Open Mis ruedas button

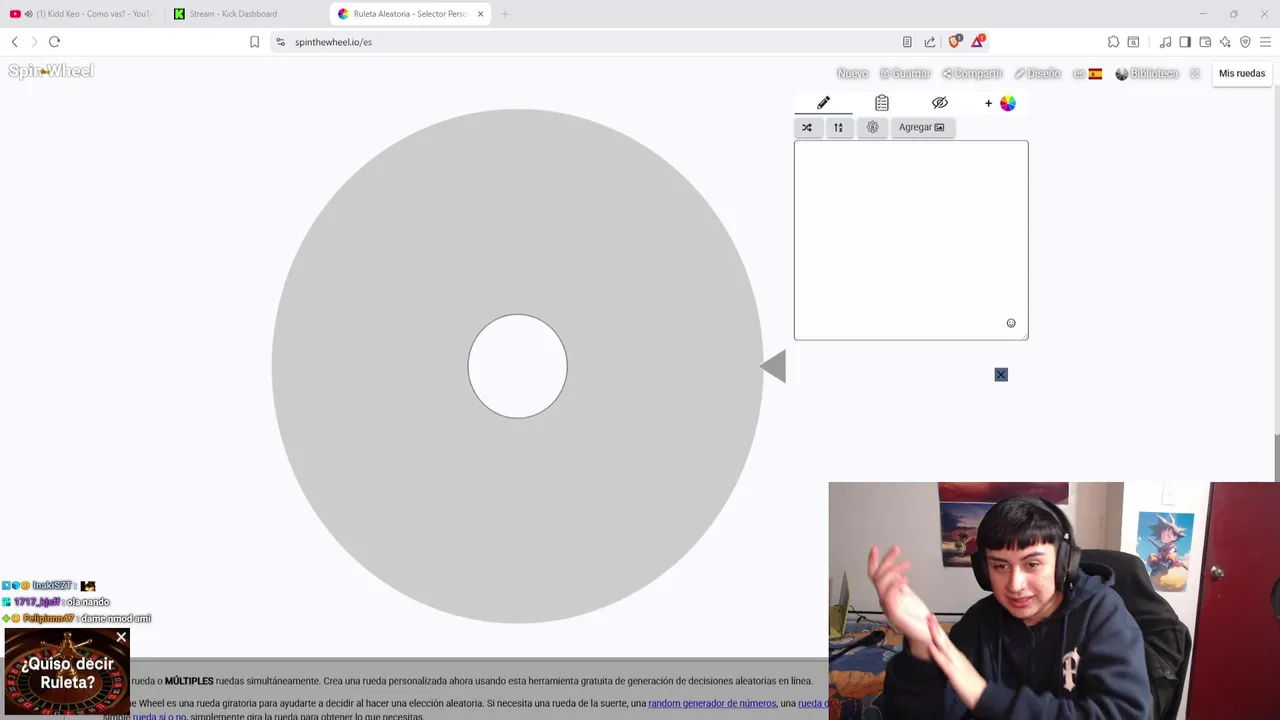coord(1242,73)
